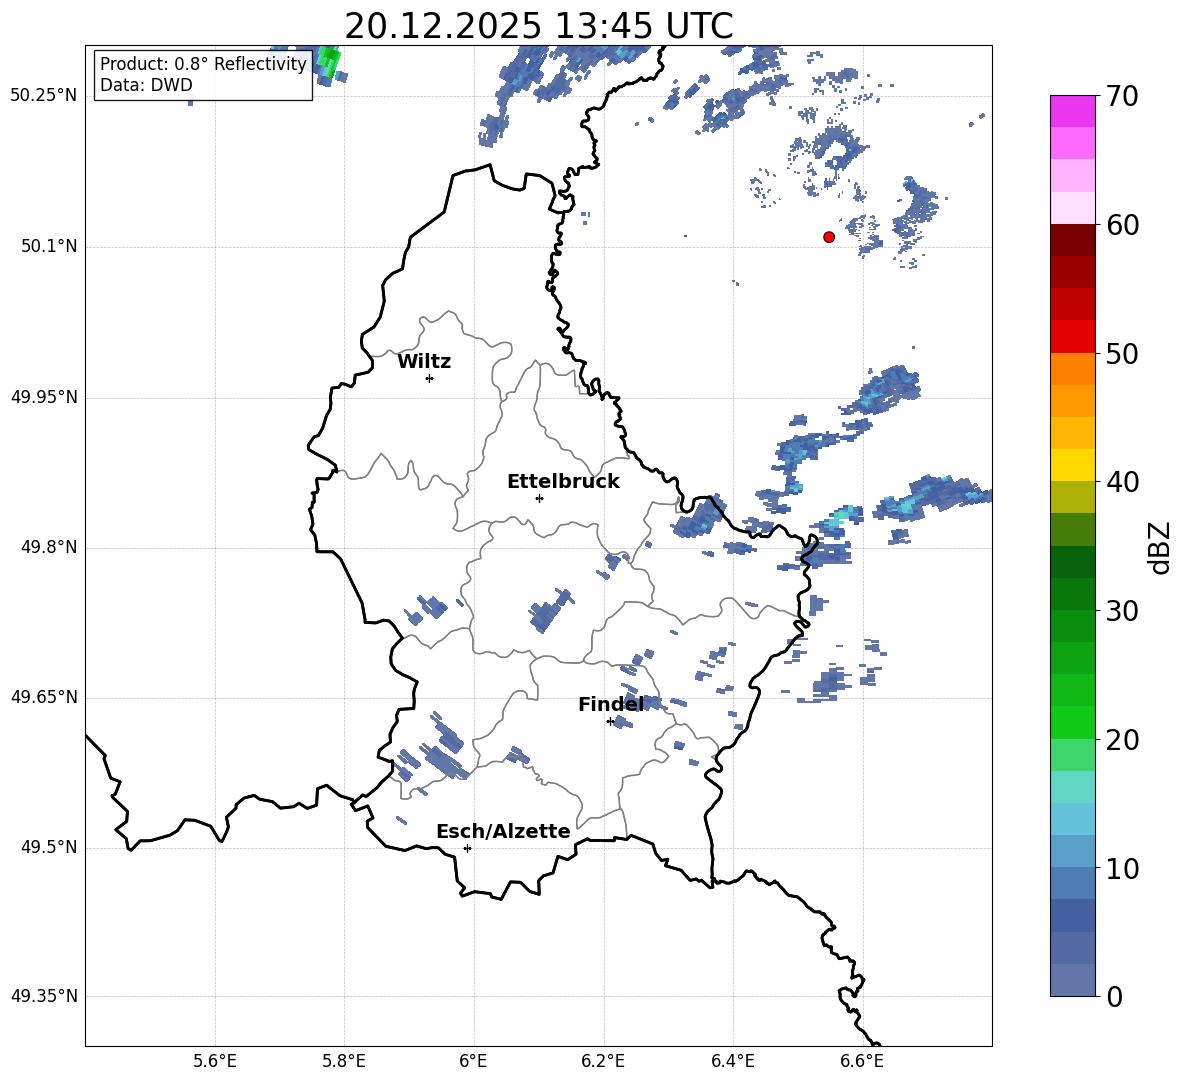Click the Data: DWD text
Screen dimensions: 1184x1081
coord(146,85)
